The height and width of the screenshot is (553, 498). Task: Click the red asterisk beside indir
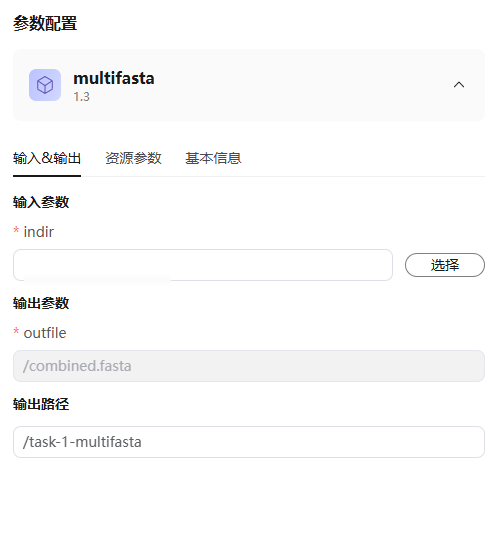point(16,231)
